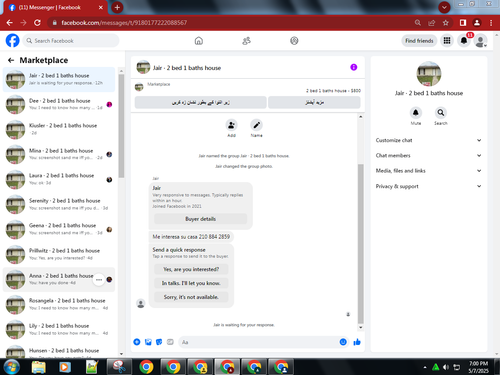Add people with the Add icon

(231, 125)
